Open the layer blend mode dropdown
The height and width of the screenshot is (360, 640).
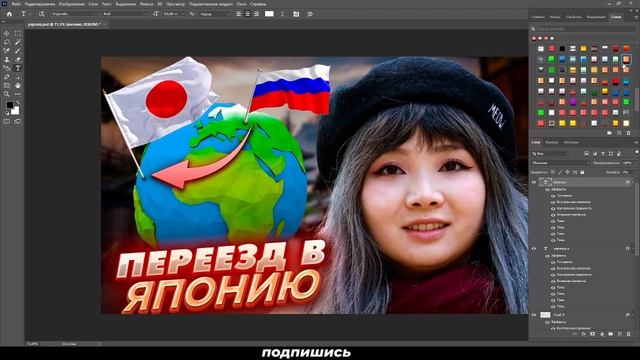[560, 163]
